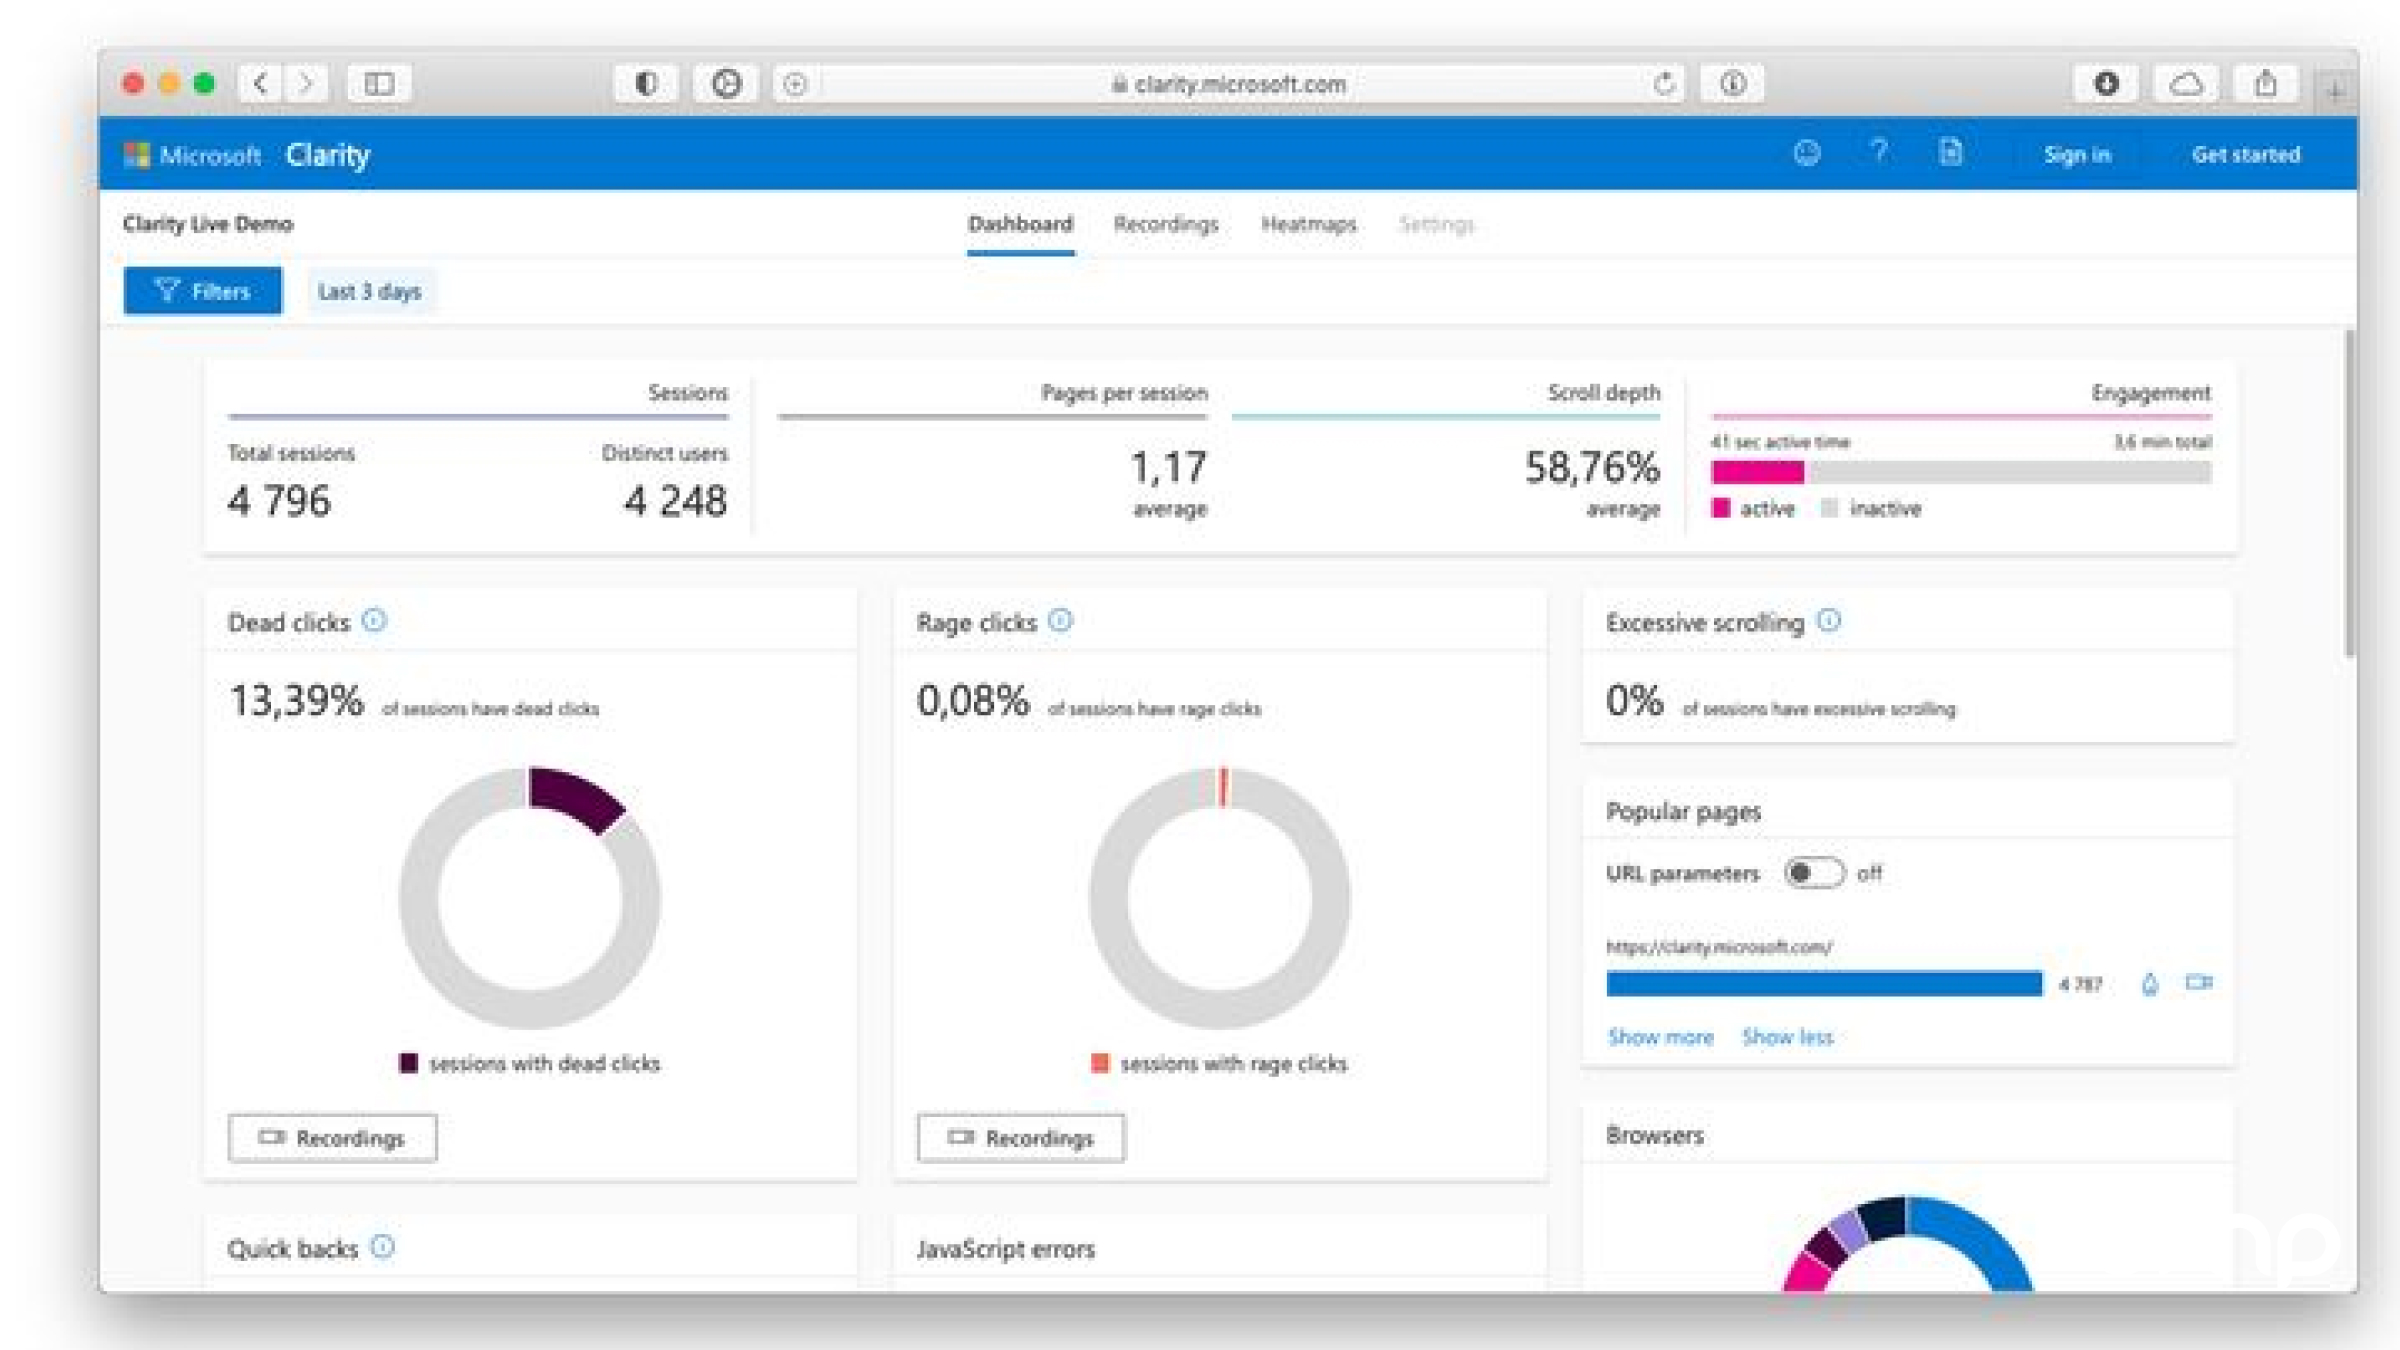
Task: Switch to the Recordings tab
Action: click(x=1165, y=224)
